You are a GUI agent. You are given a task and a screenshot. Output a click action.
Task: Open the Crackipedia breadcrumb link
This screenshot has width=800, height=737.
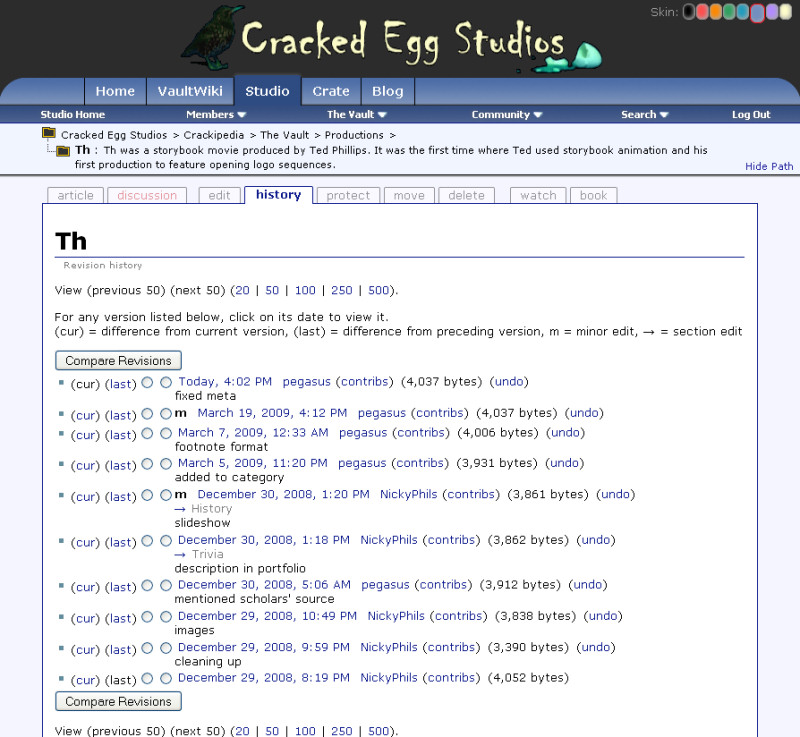[x=214, y=135]
